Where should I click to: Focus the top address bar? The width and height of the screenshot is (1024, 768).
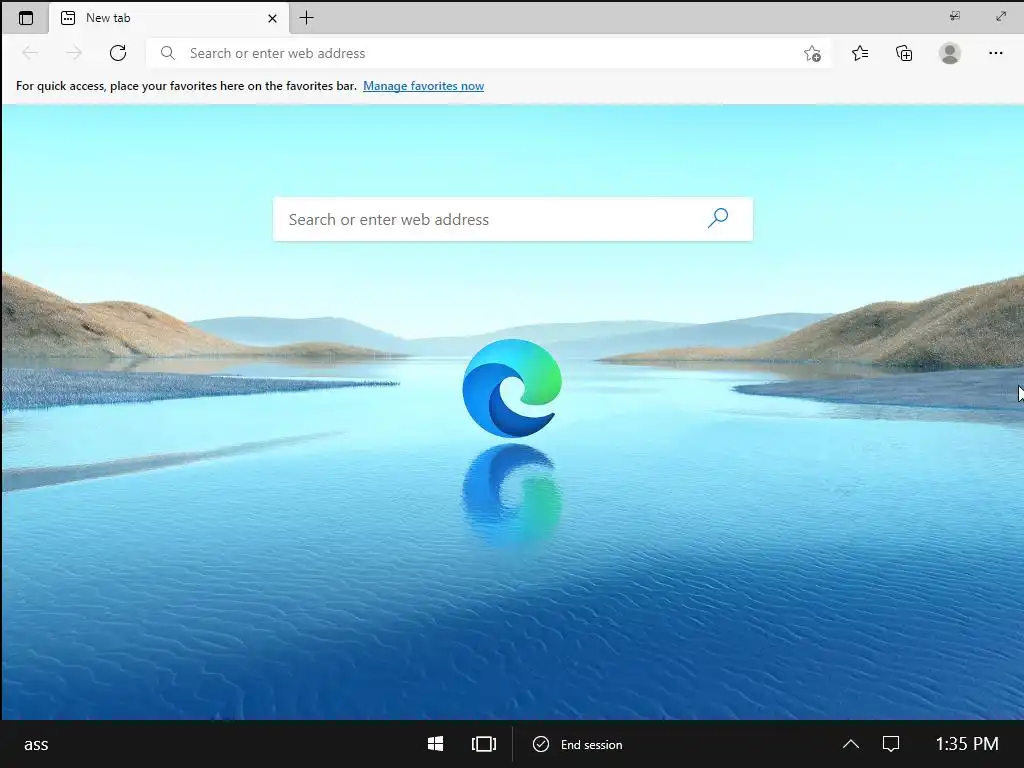click(x=489, y=53)
